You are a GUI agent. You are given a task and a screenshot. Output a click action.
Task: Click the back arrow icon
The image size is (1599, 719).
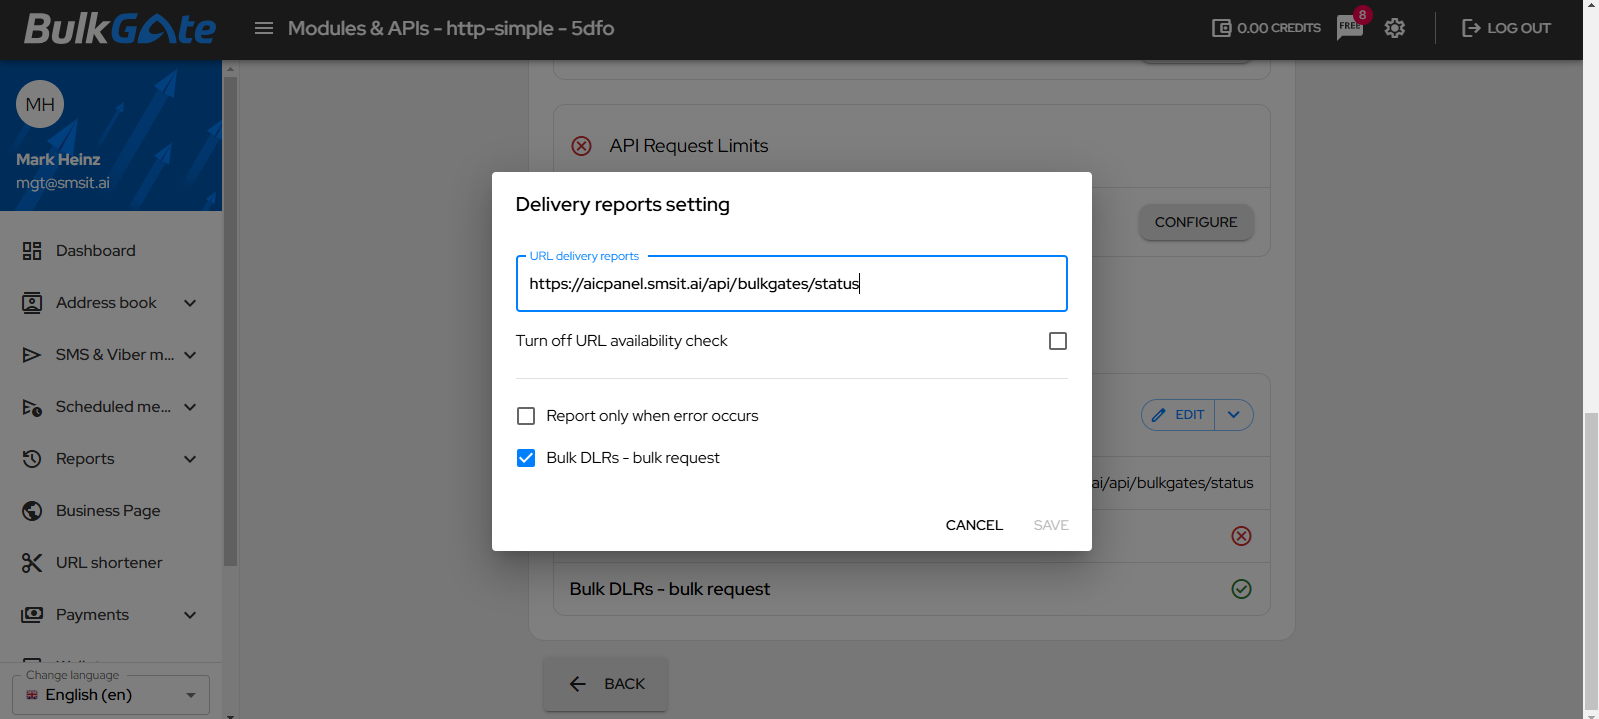(x=577, y=684)
